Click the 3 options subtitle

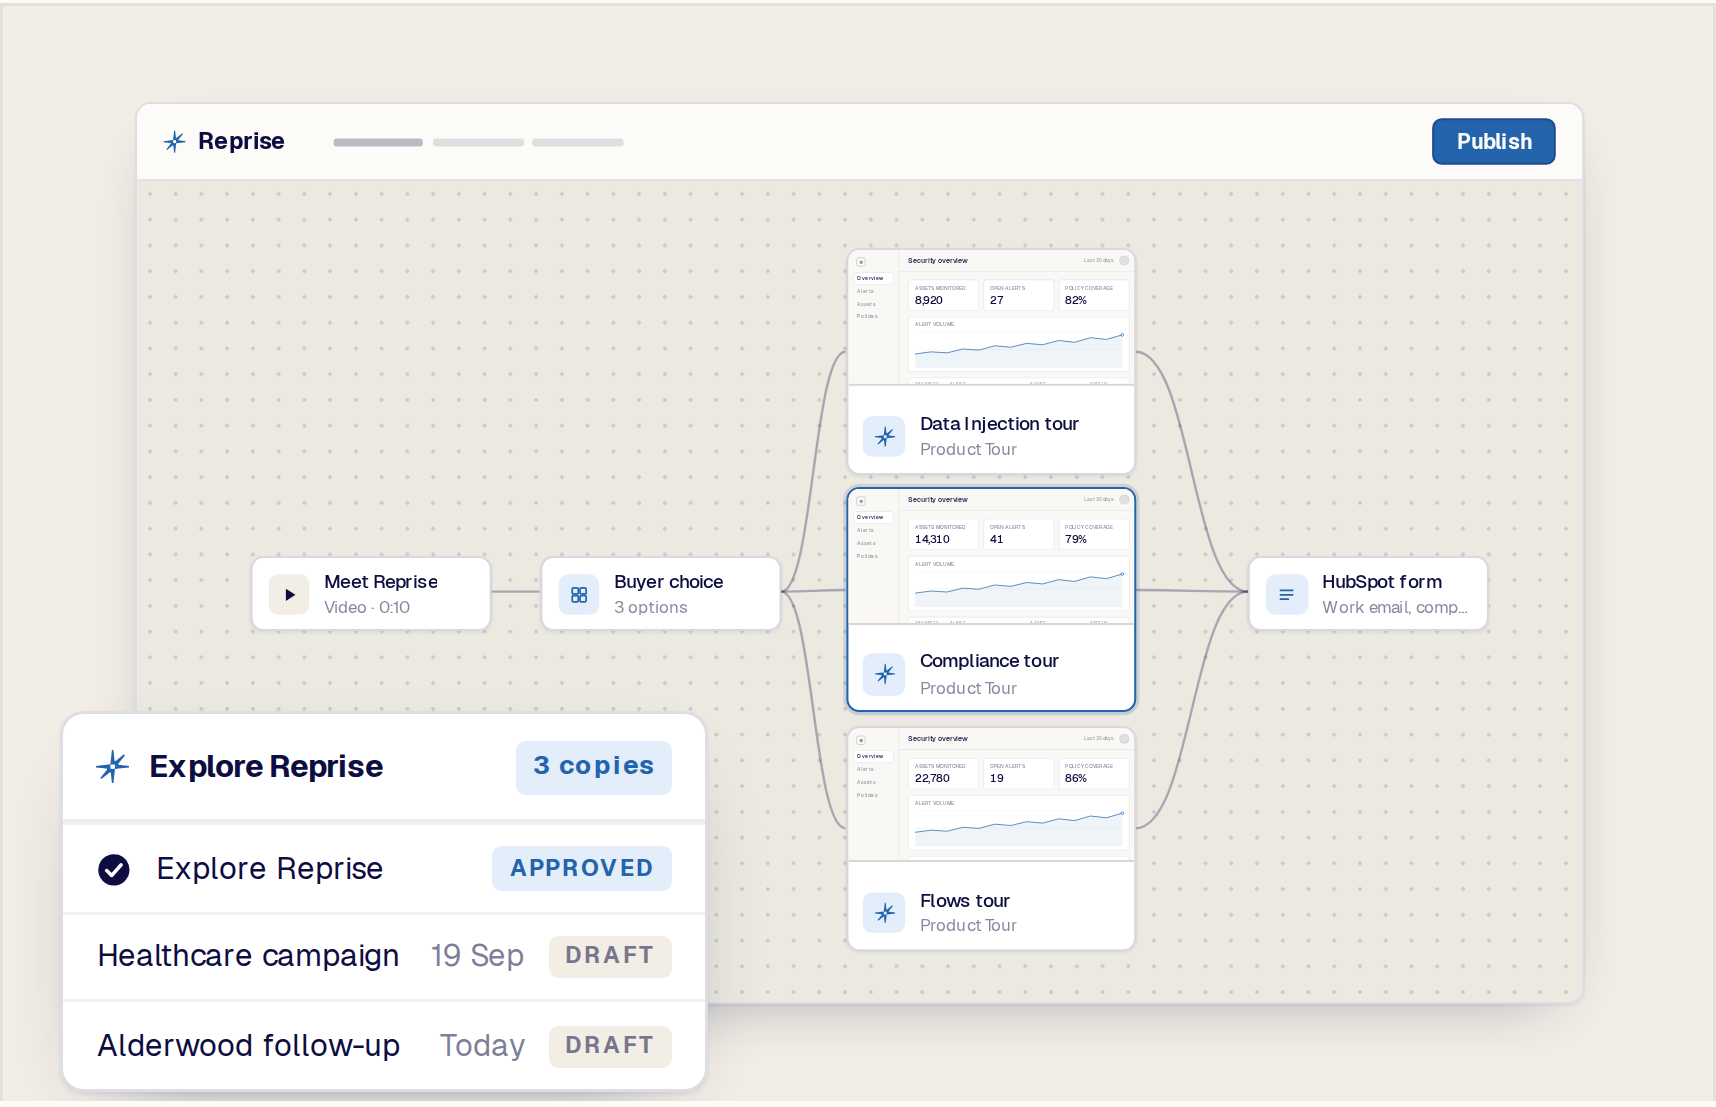click(651, 607)
